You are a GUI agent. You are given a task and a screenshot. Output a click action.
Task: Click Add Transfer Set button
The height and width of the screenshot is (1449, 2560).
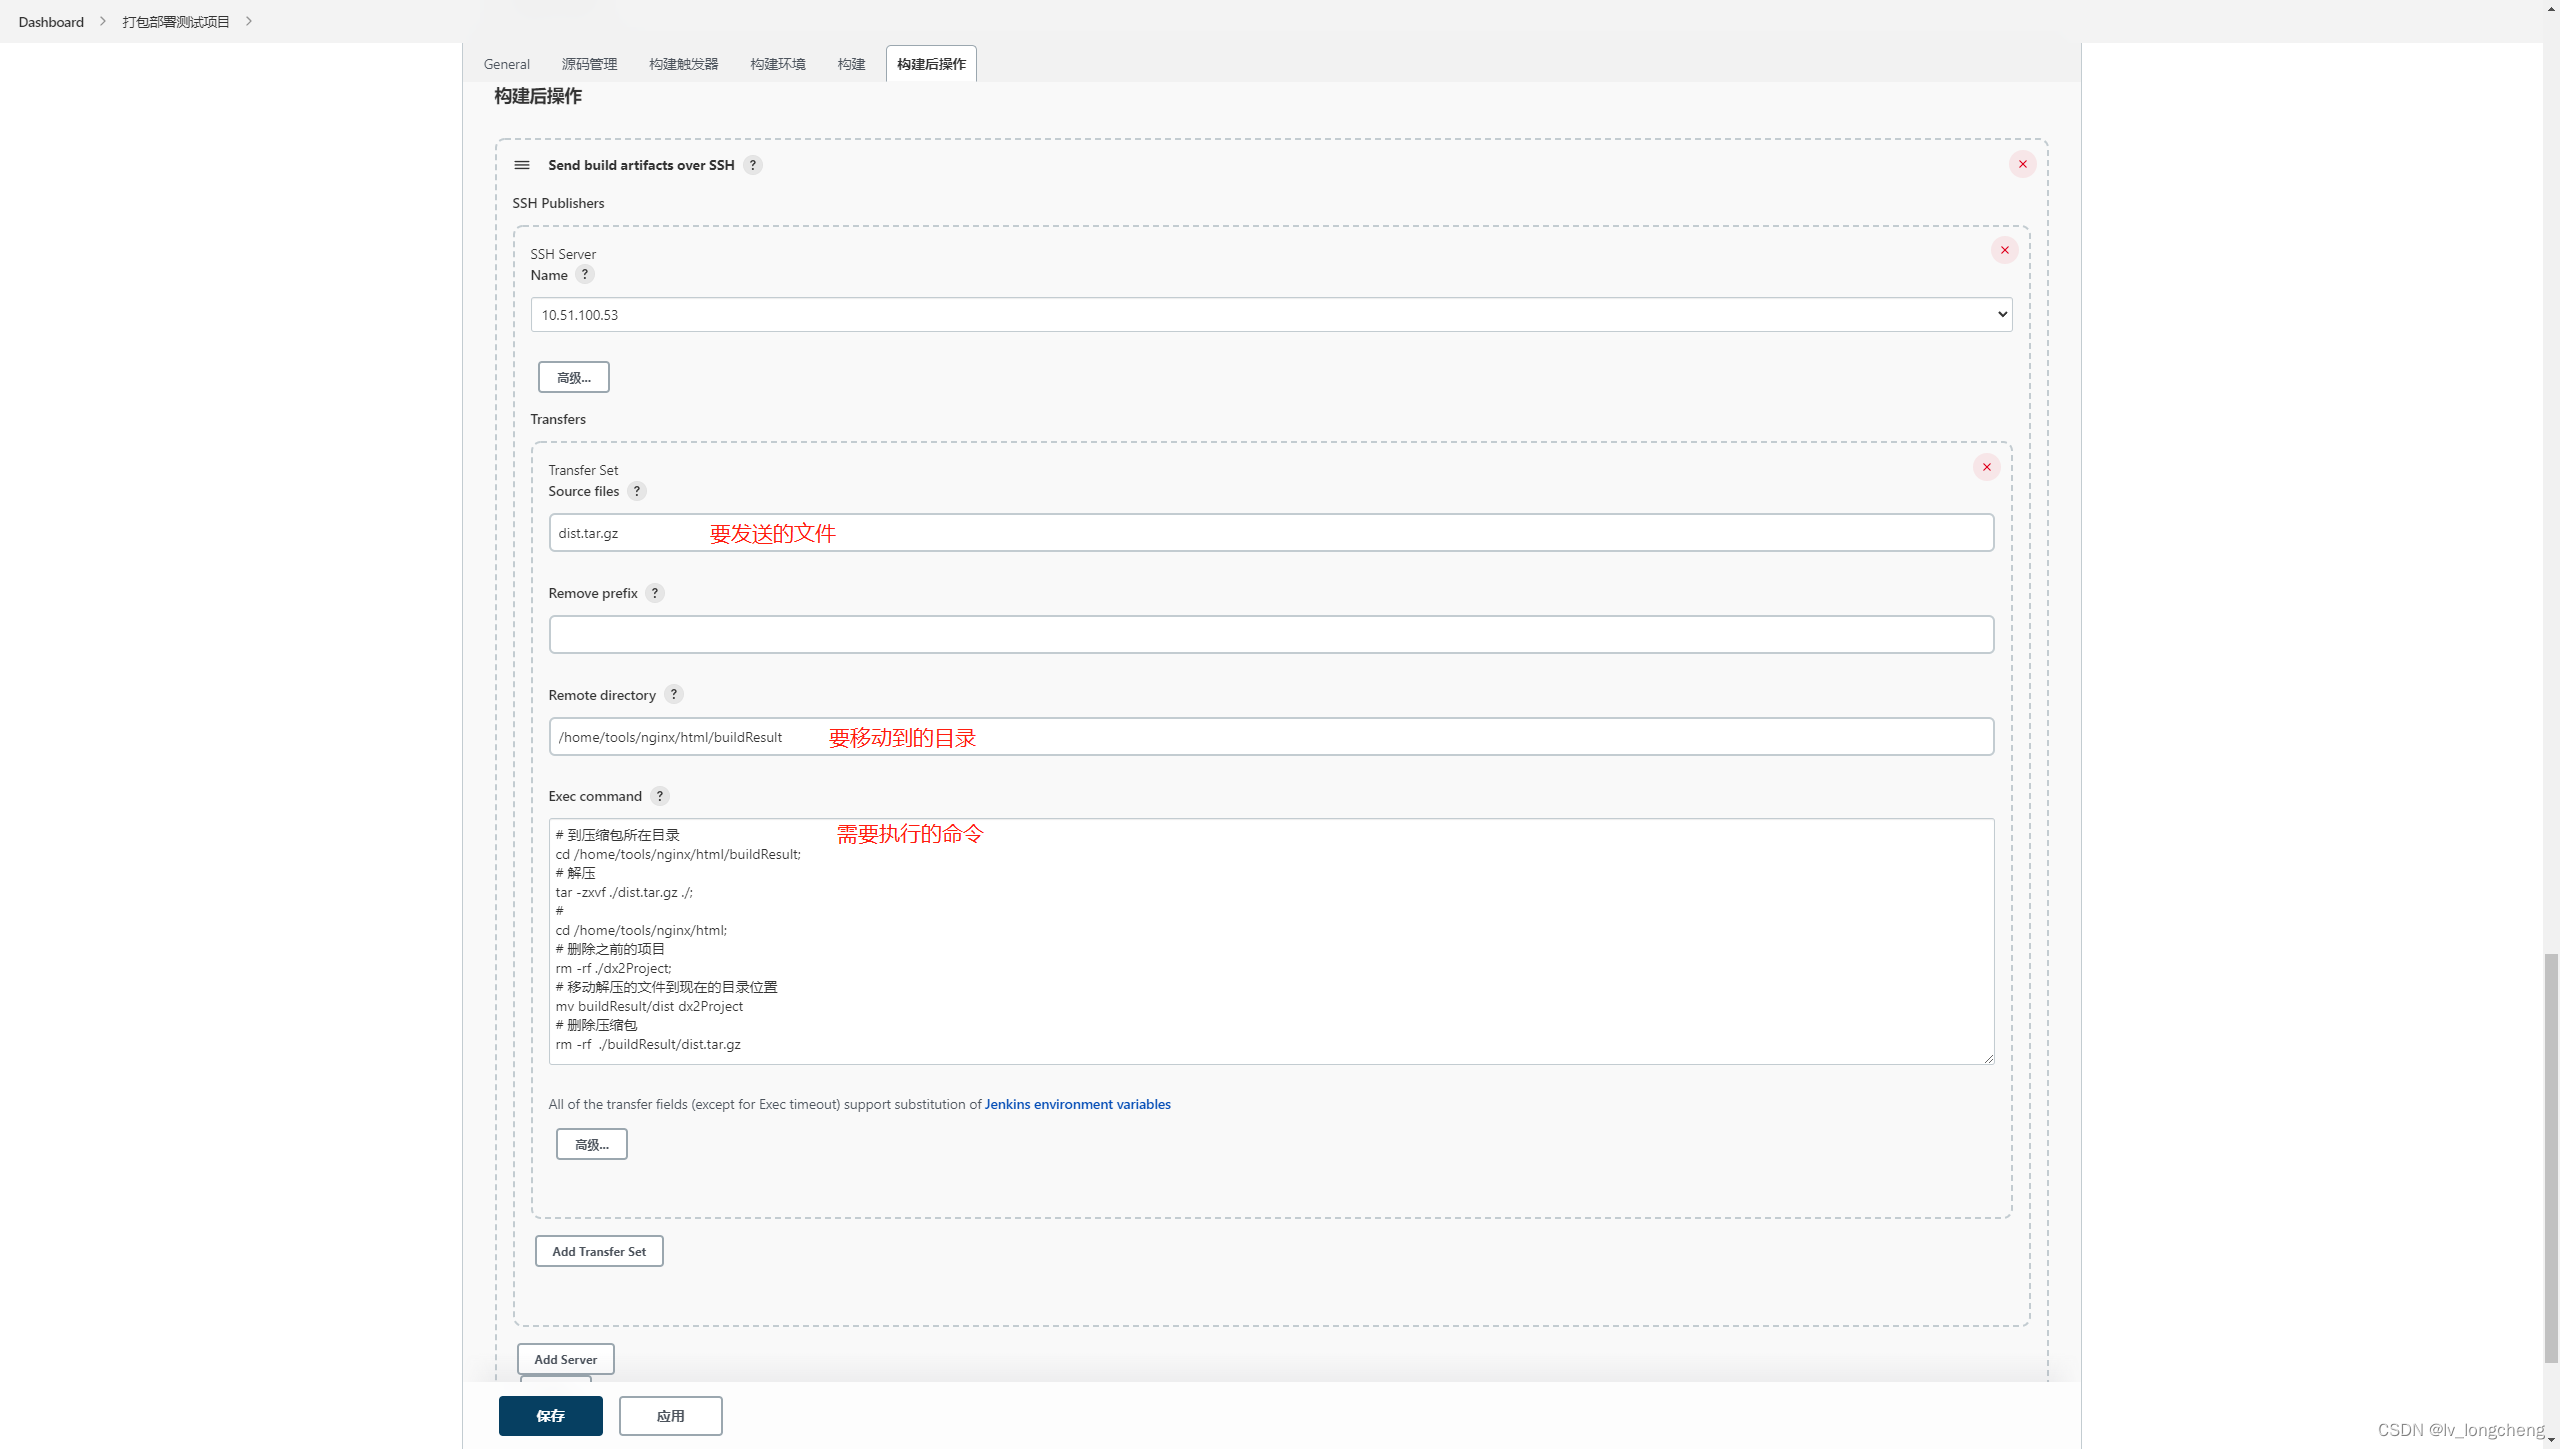[x=599, y=1251]
